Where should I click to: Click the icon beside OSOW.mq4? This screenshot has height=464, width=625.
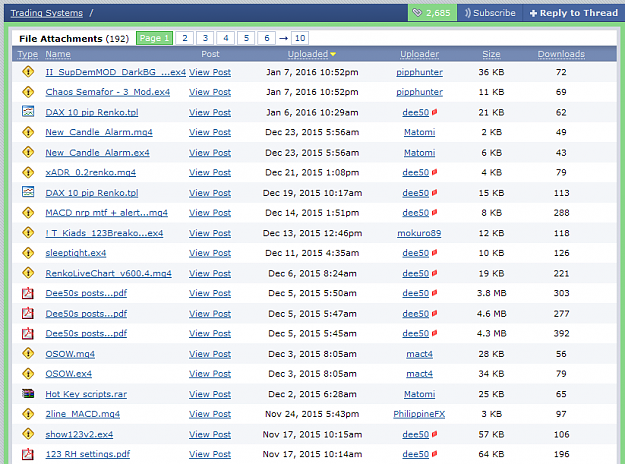tap(28, 354)
